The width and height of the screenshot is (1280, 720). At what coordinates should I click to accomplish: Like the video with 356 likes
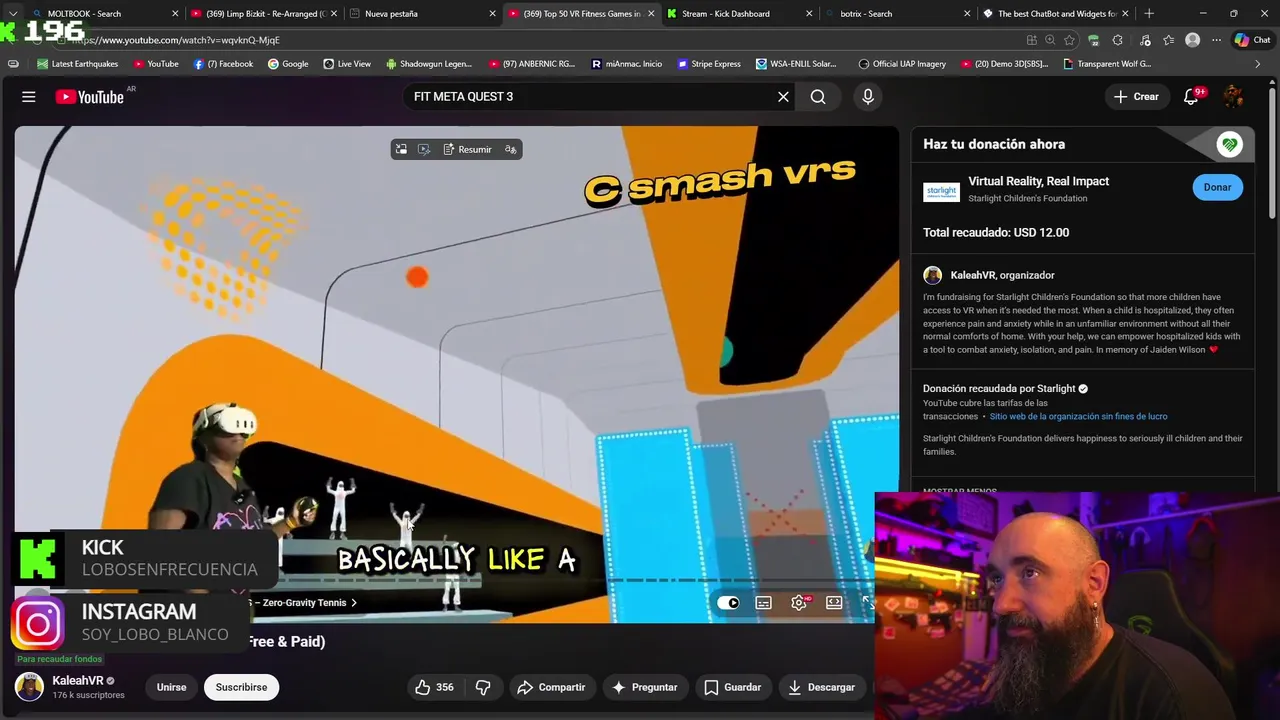pyautogui.click(x=435, y=687)
